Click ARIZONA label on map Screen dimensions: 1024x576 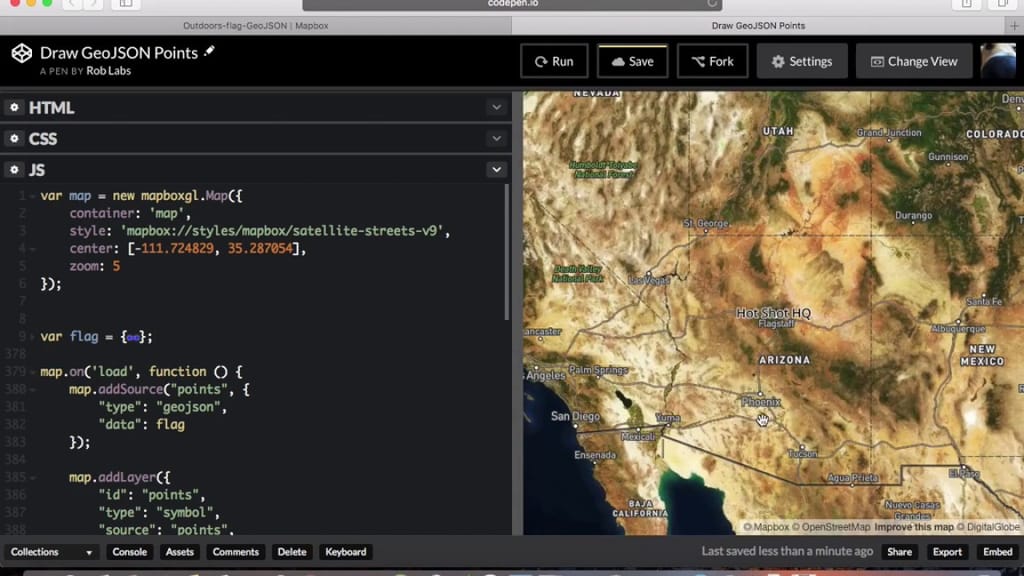pos(784,360)
